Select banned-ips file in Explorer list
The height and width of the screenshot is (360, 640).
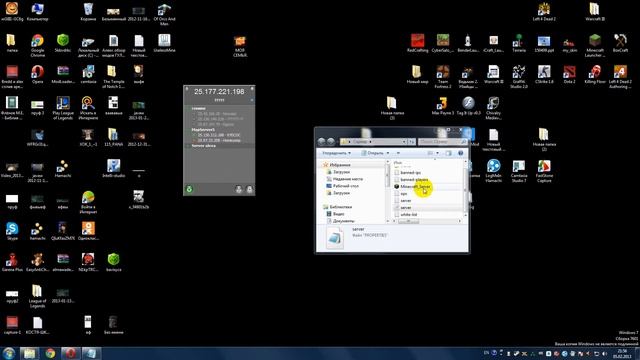(407, 173)
